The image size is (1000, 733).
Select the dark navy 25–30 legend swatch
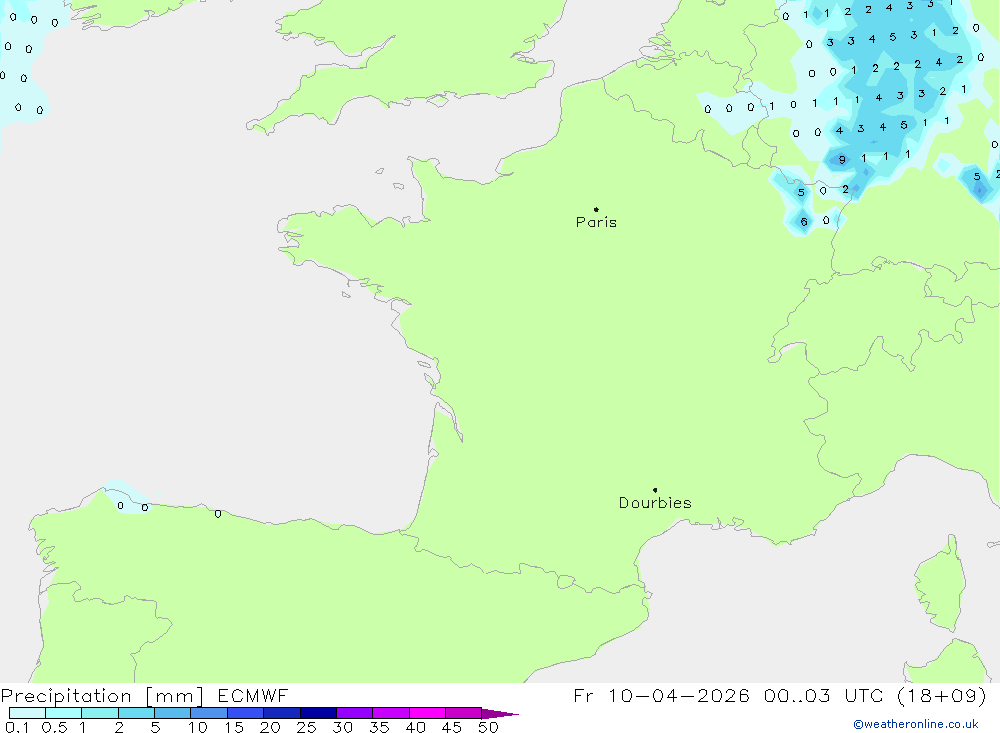(x=318, y=714)
